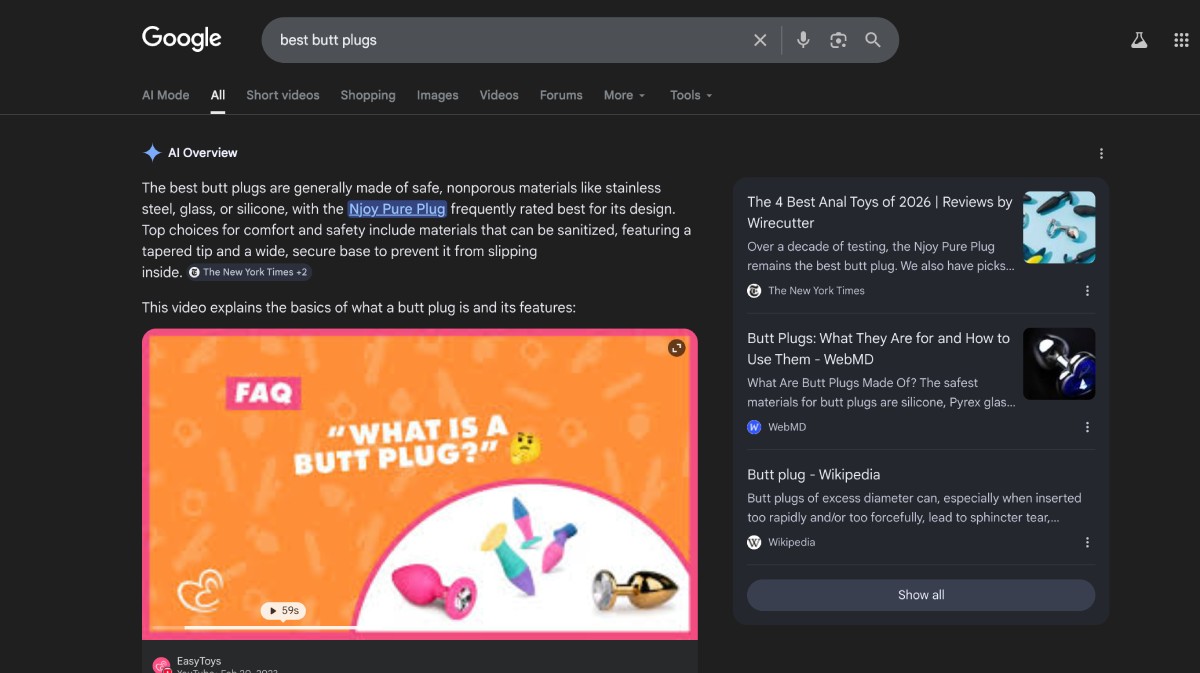Play the What Is A Butt Plug video
The image size is (1200, 673).
(x=420, y=484)
